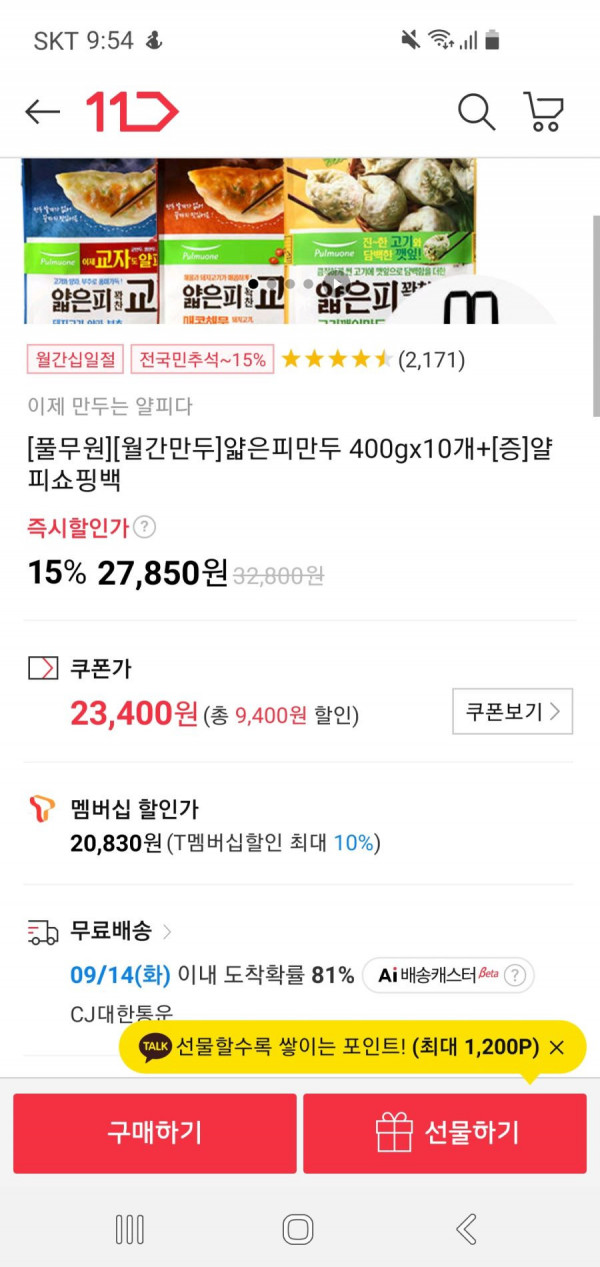
Task: Tap help icon beside 즉시할인가
Action: coord(145,527)
